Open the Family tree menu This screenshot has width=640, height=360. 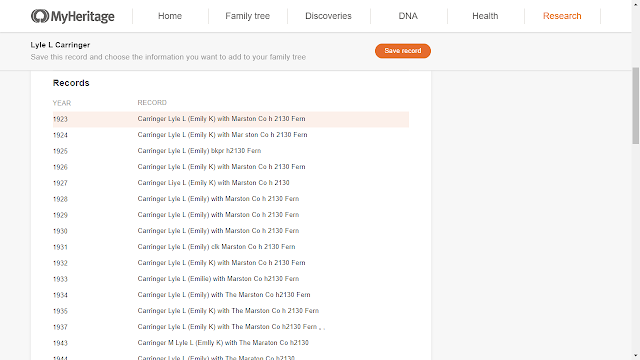coord(247,16)
